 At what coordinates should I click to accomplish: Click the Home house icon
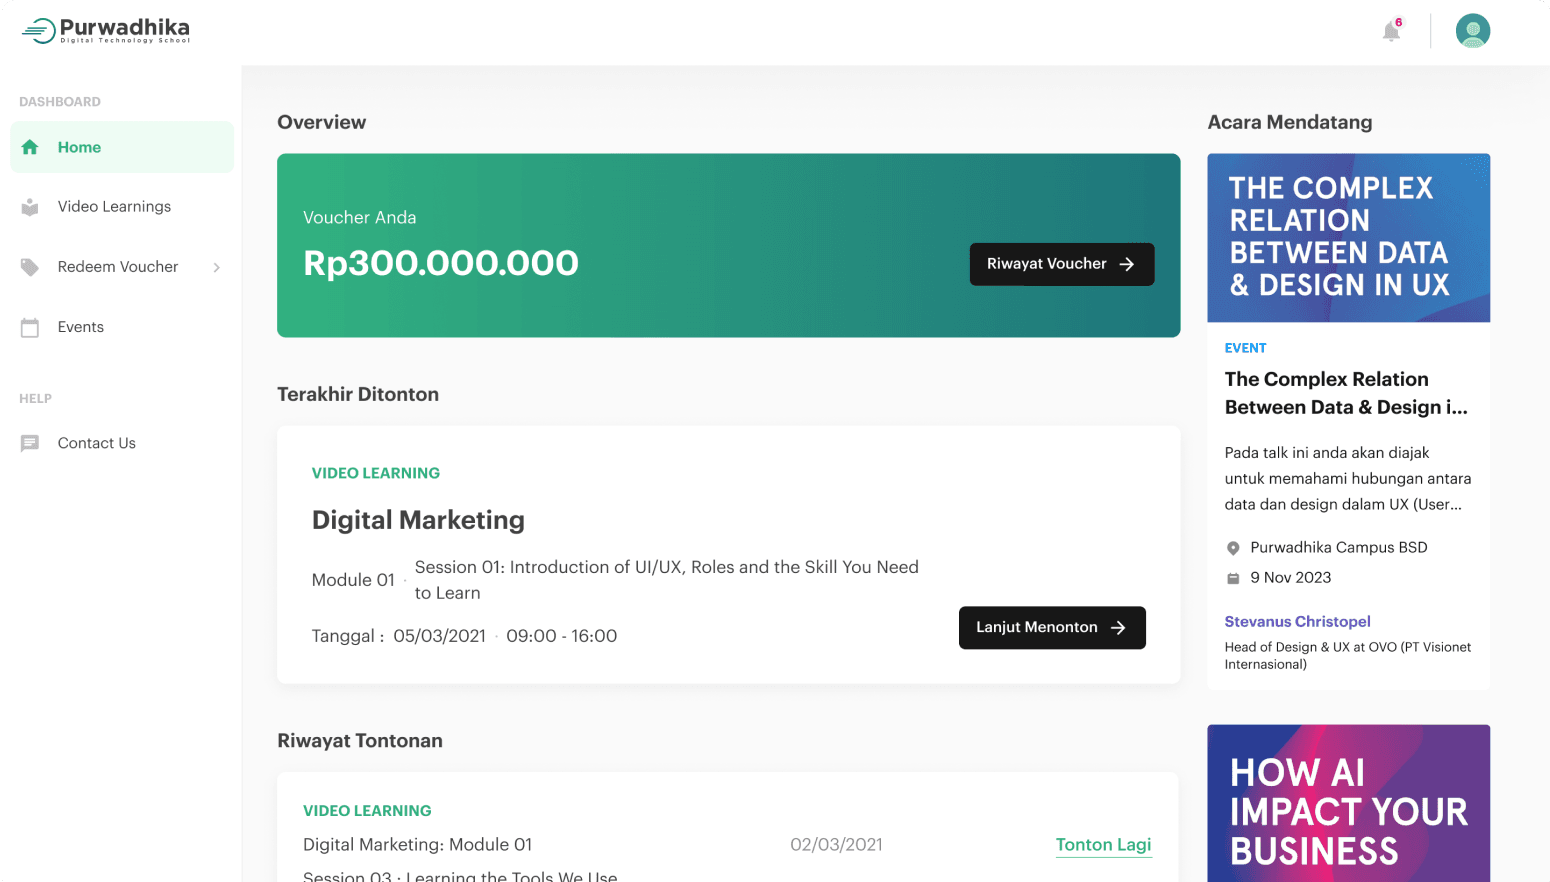[x=30, y=147]
